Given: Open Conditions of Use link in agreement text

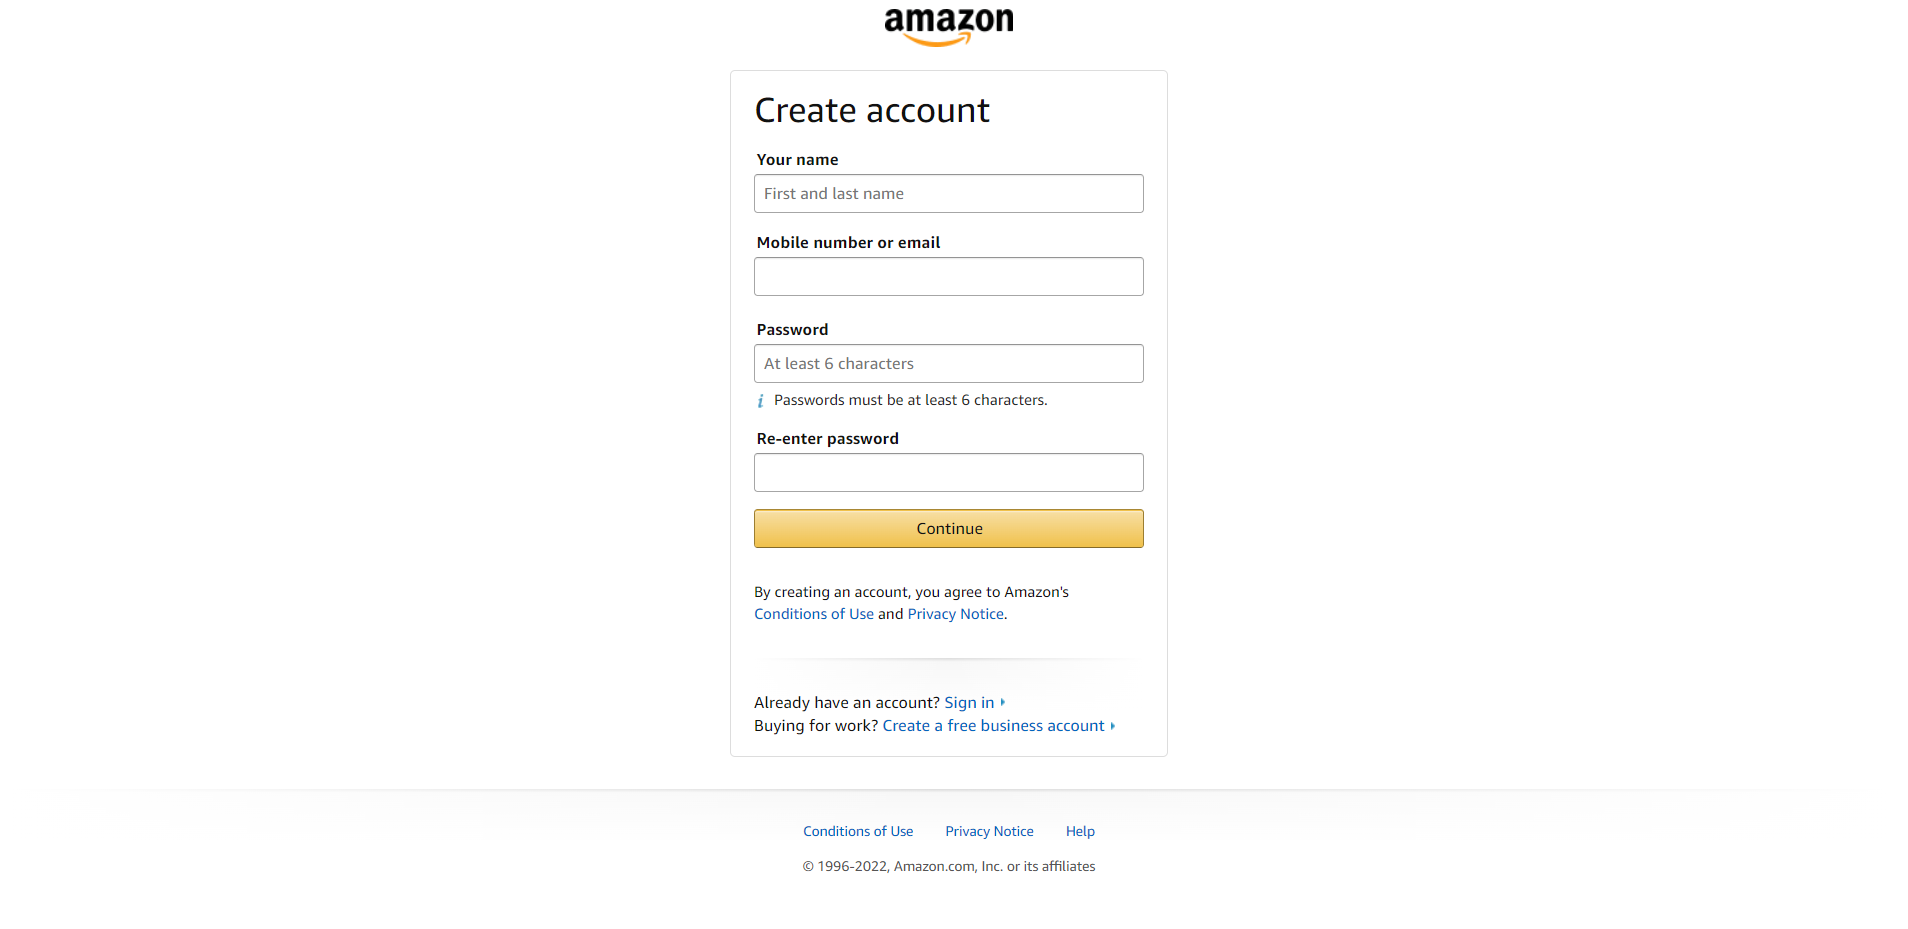Looking at the screenshot, I should tap(814, 614).
